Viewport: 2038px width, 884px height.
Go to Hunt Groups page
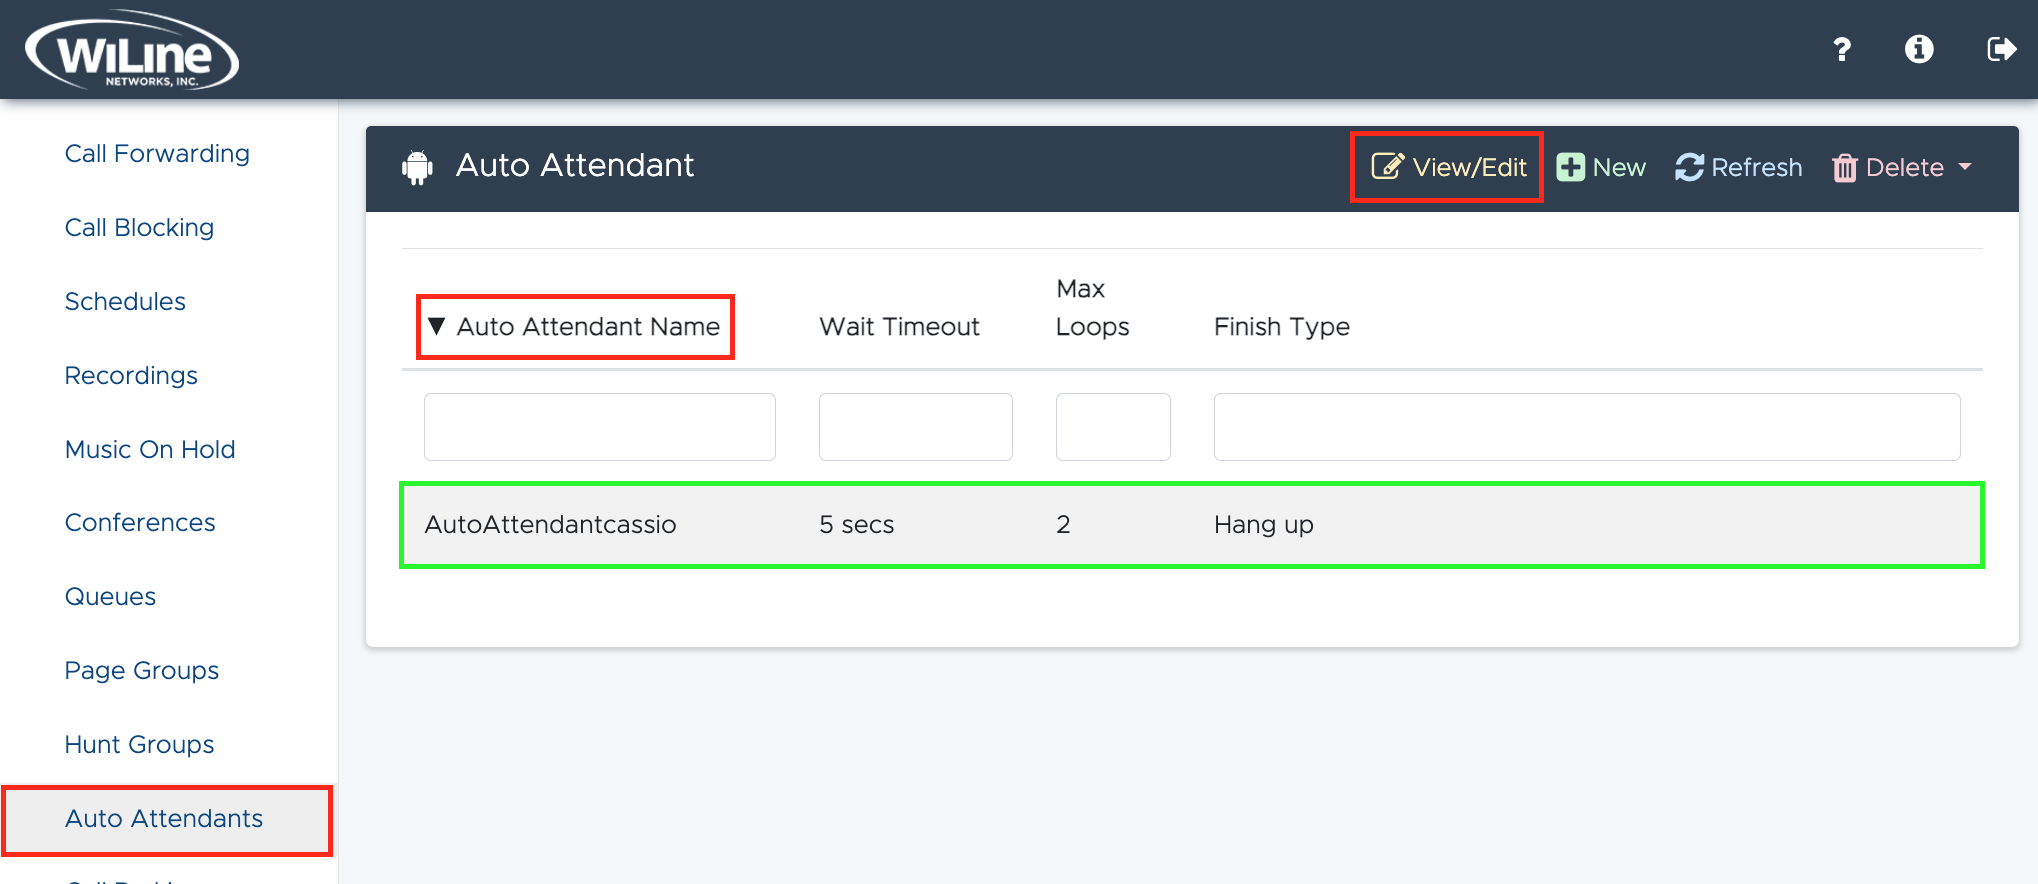click(139, 745)
